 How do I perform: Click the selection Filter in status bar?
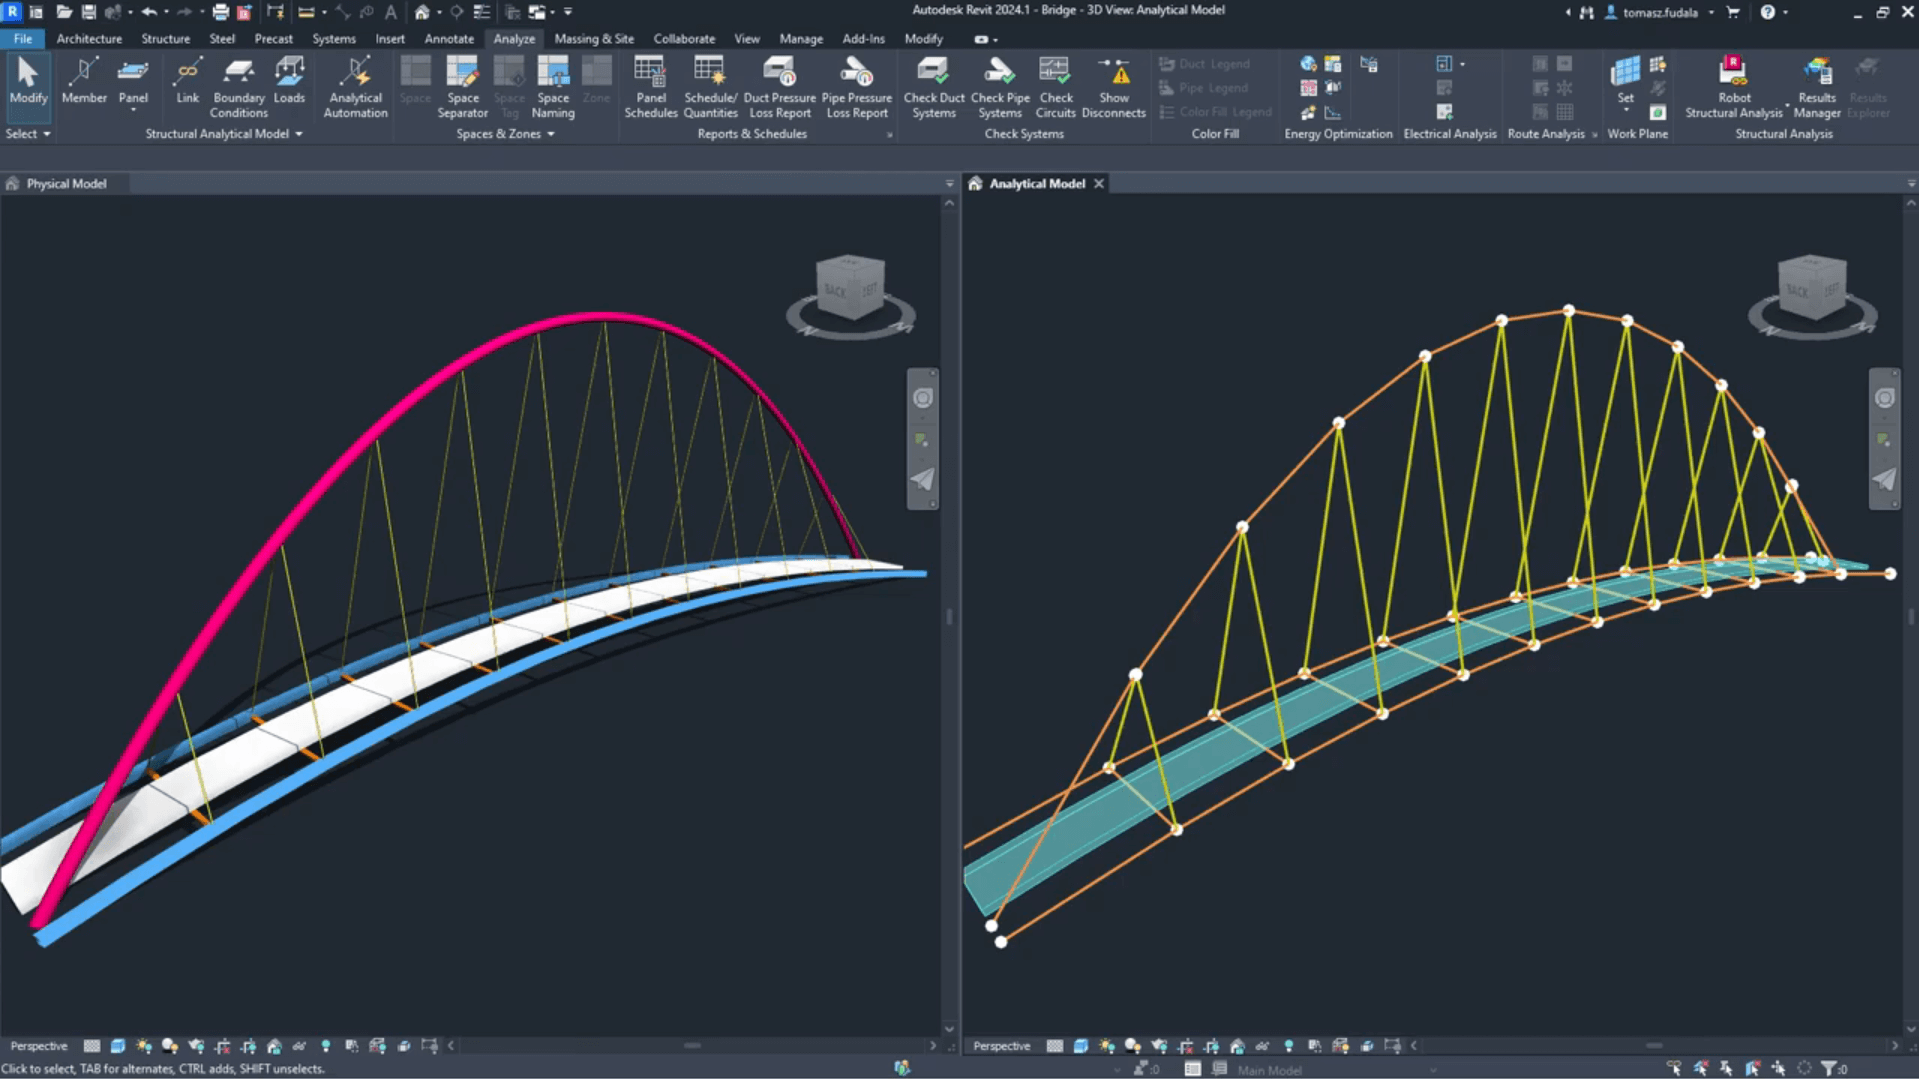(x=1834, y=1069)
